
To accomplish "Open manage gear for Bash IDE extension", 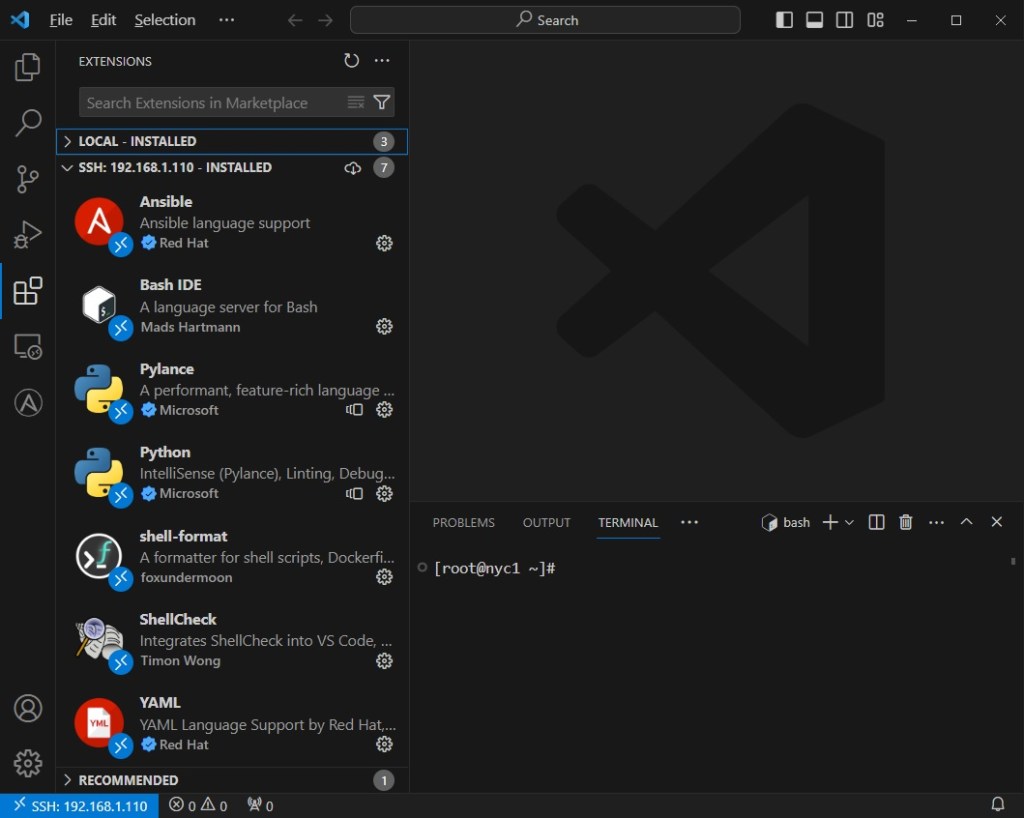I will (384, 326).
